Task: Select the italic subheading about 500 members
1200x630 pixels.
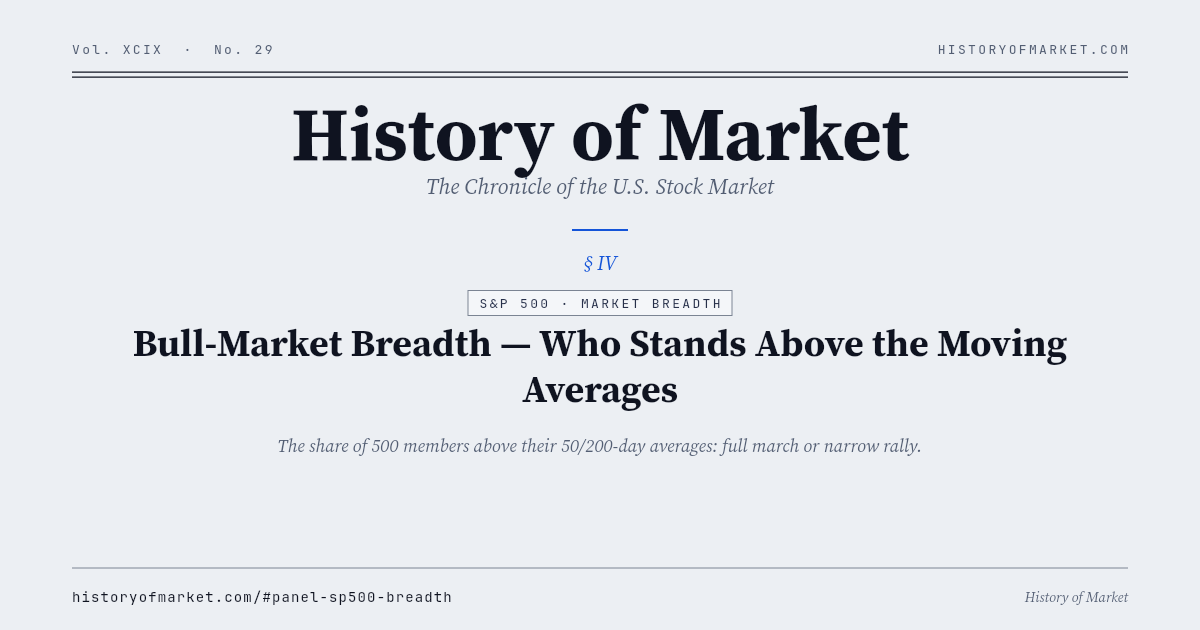Action: coord(600,446)
